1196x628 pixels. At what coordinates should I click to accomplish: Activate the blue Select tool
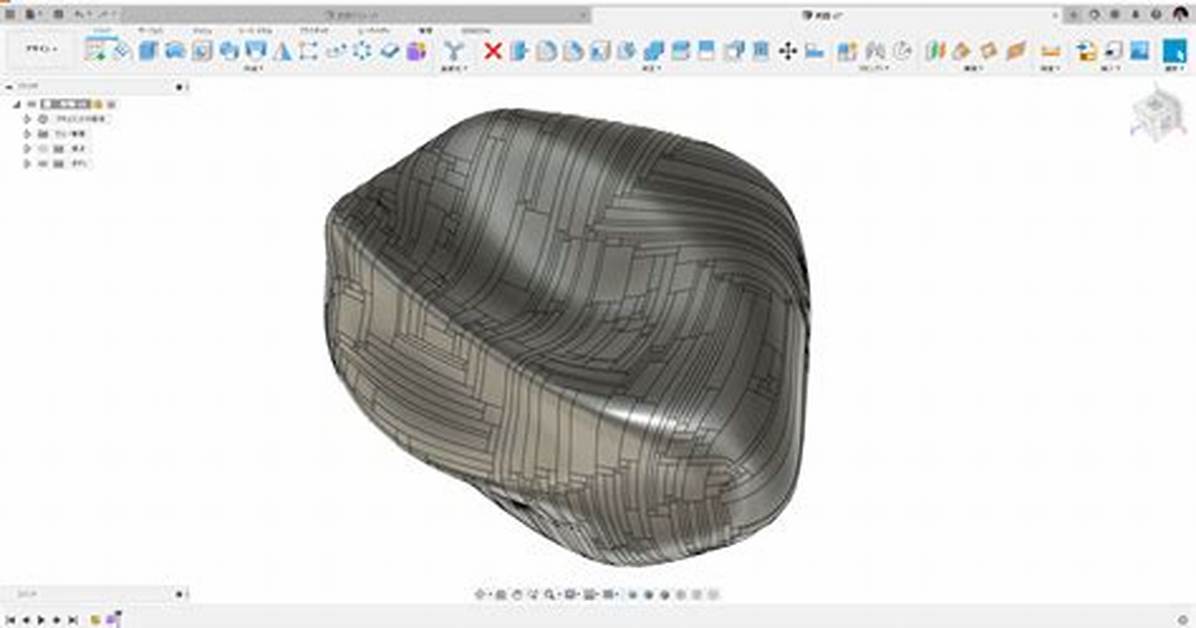(x=1174, y=51)
